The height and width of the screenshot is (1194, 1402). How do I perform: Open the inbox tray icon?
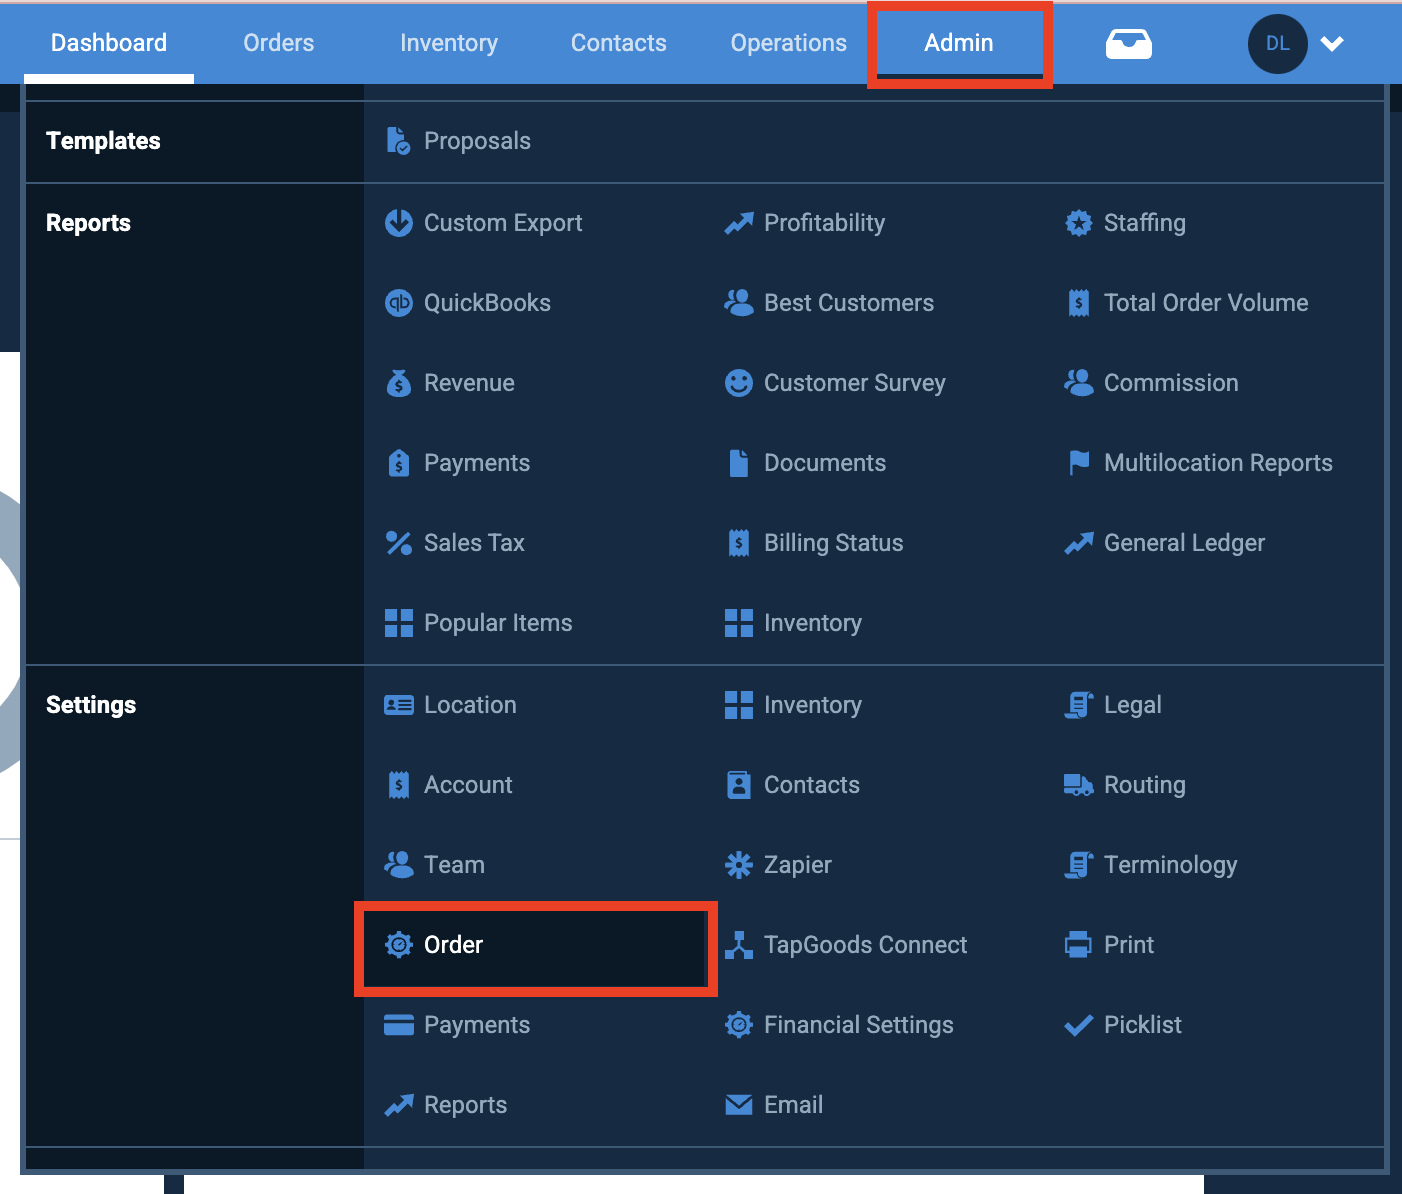click(1129, 44)
